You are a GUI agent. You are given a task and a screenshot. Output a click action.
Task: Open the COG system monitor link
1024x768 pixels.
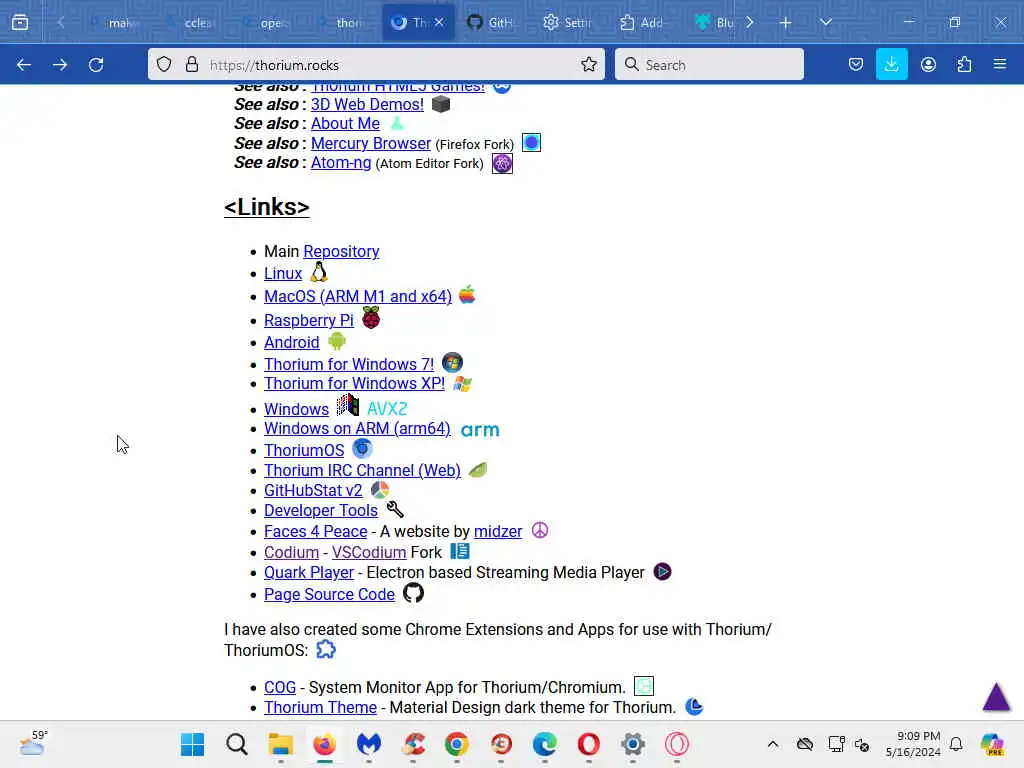[x=280, y=688]
